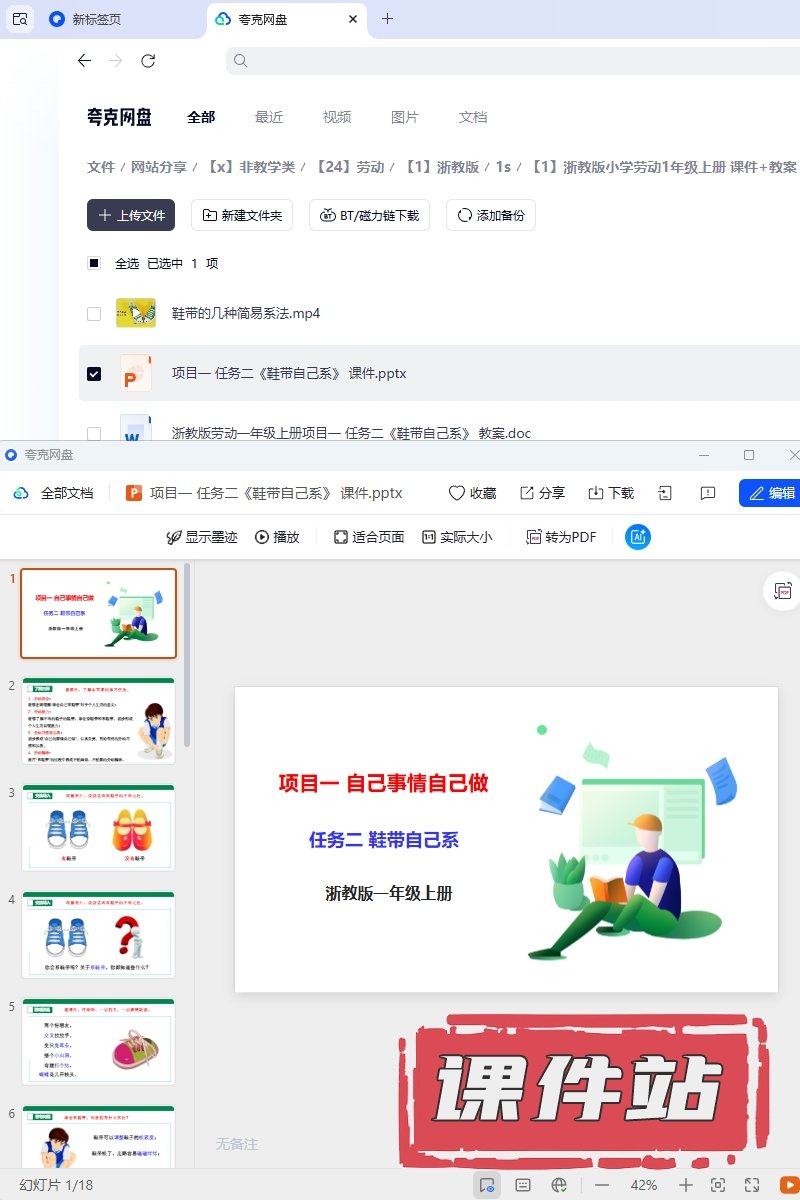The image size is (800, 1200).
Task: Click the floating PDF icon beside slide
Action: click(x=783, y=592)
